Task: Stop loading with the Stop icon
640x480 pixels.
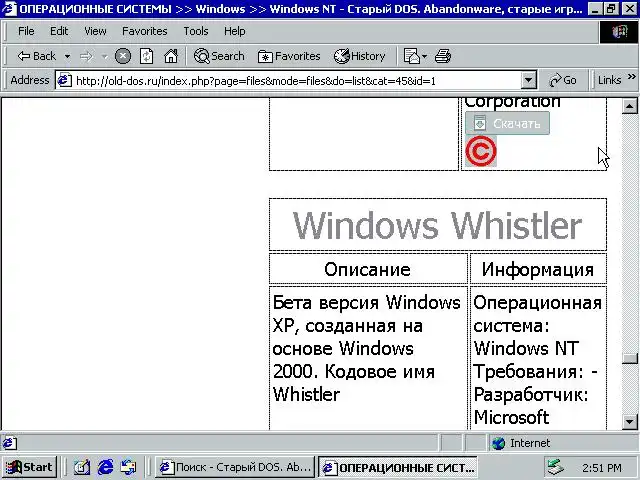Action: 123,56
